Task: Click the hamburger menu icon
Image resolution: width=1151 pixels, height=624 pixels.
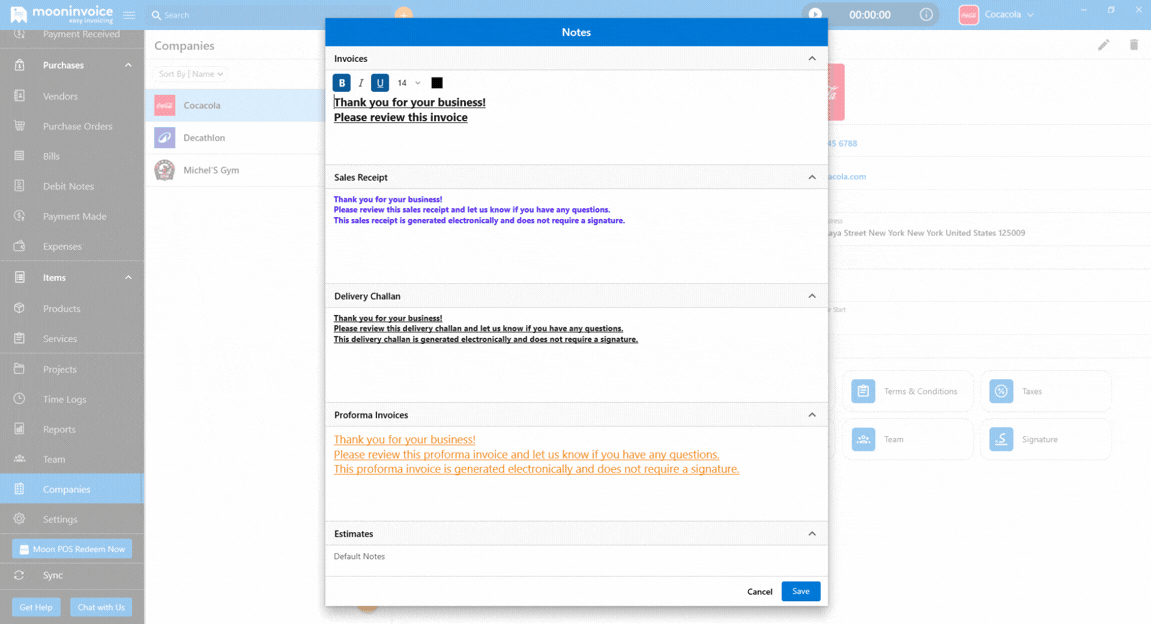Action: (x=129, y=15)
